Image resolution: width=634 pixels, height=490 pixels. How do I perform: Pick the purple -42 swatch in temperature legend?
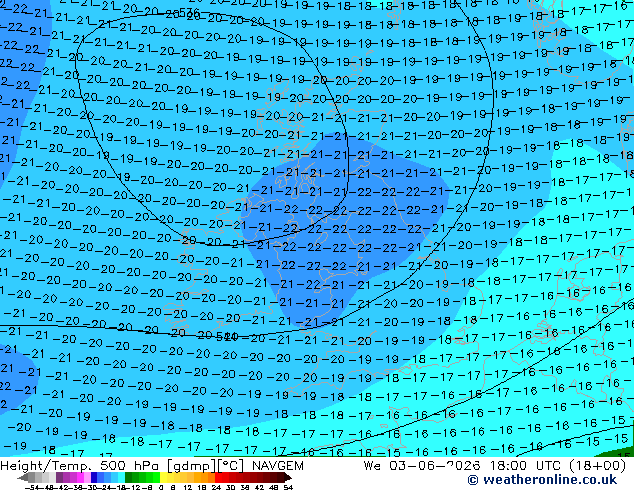pos(59,478)
